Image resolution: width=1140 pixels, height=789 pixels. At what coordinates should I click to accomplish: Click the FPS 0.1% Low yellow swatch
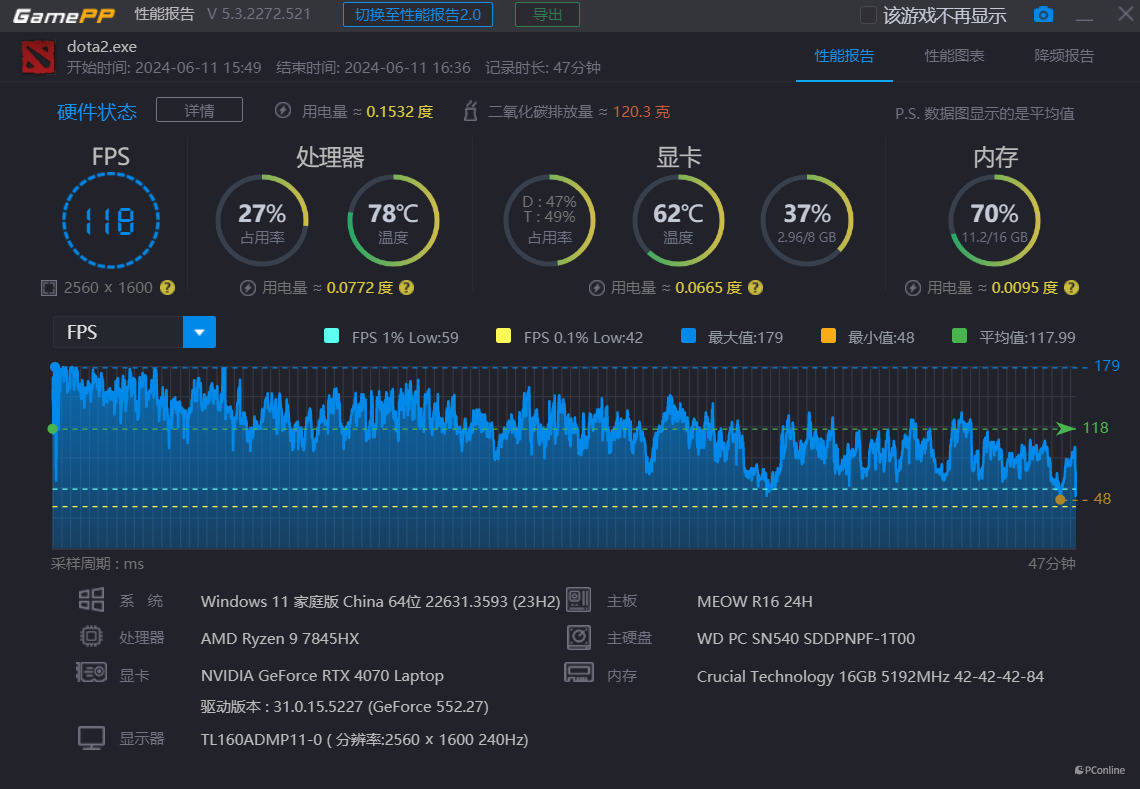tap(503, 336)
